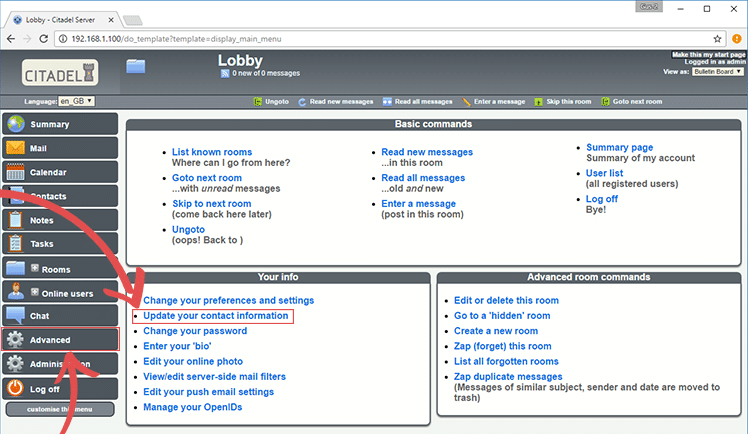Click Update your contact information link
This screenshot has height=434, width=748.
click(216, 316)
